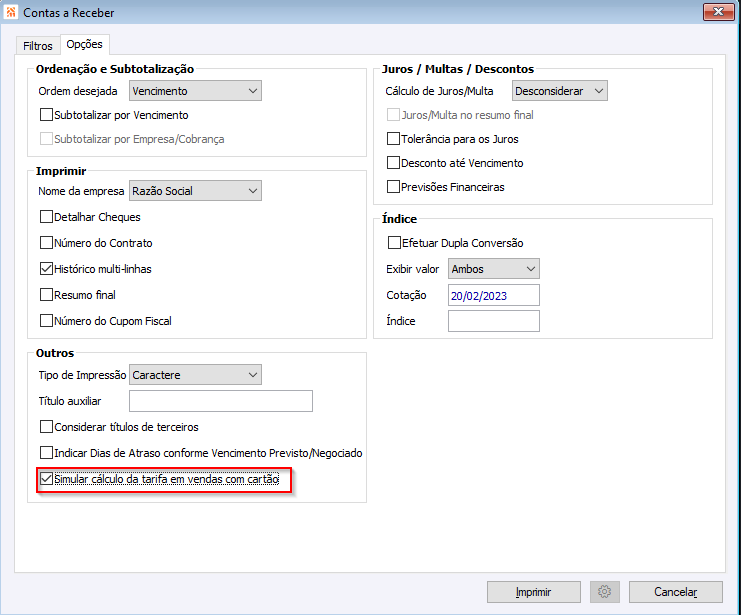This screenshot has height=615, width=741.
Task: Expand the Nome da empresa dropdown
Action: 195,191
